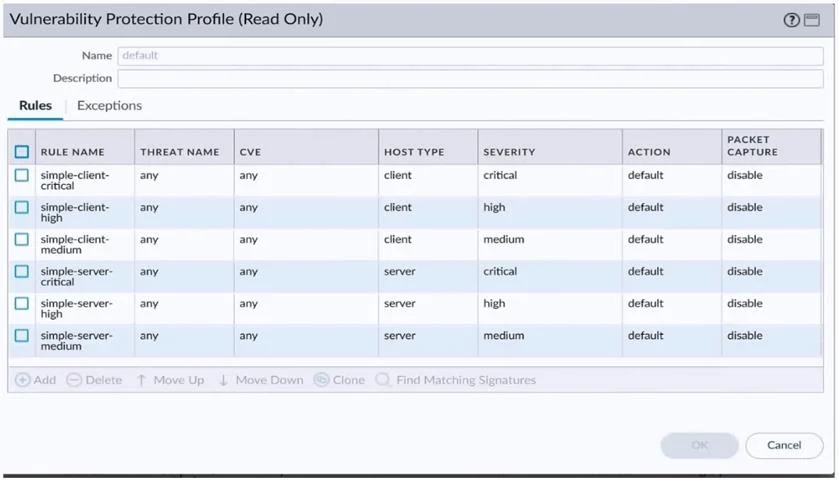Click the Cancel button
839x482 pixels.
[x=784, y=445]
